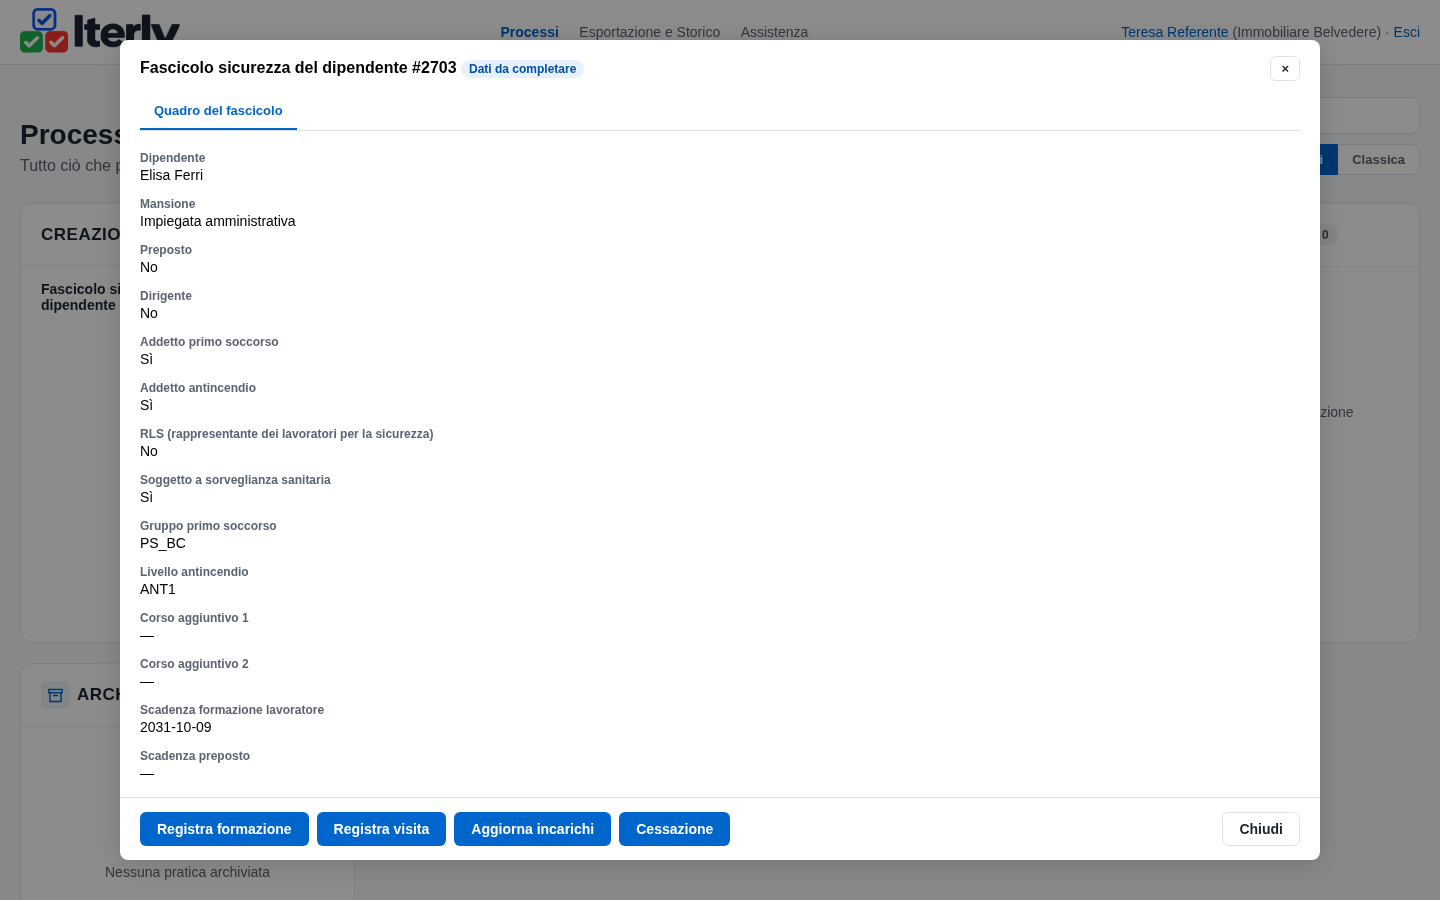This screenshot has height=900, width=1440.
Task: Click the PS_BC first aid group value
Action: [x=163, y=543]
